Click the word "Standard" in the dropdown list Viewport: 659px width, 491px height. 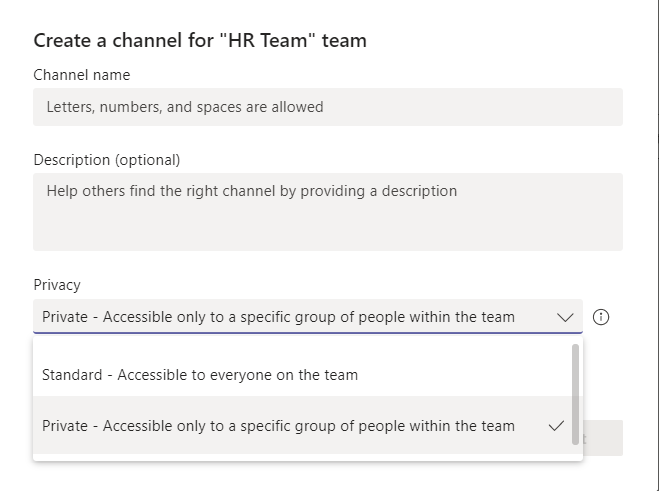pyautogui.click(x=72, y=375)
